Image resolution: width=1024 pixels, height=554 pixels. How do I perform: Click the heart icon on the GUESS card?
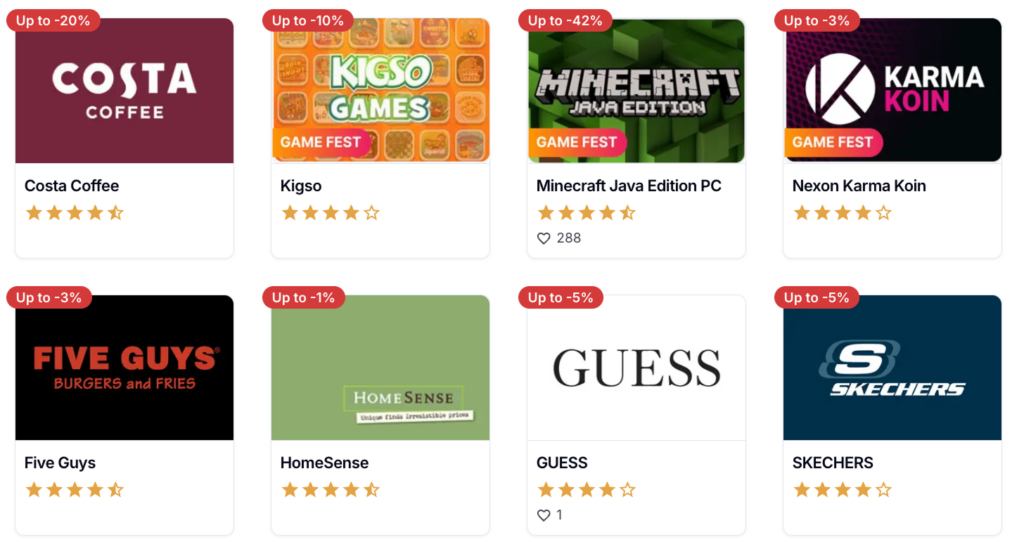pos(543,515)
